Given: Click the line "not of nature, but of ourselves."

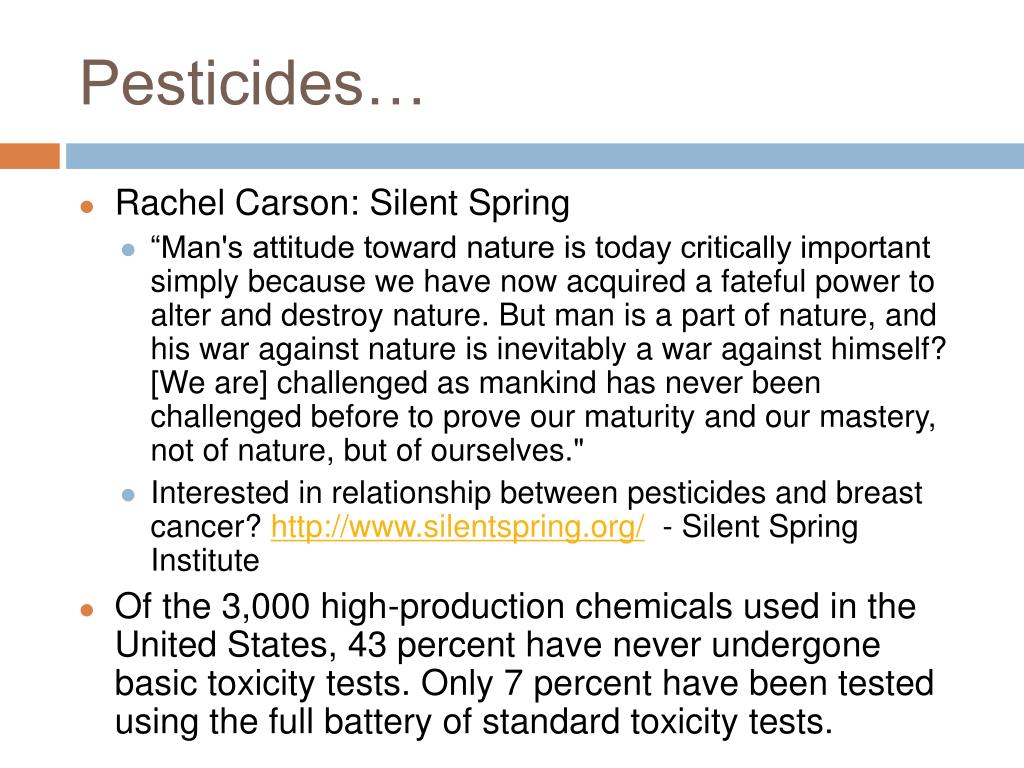Looking at the screenshot, I should pos(367,451).
